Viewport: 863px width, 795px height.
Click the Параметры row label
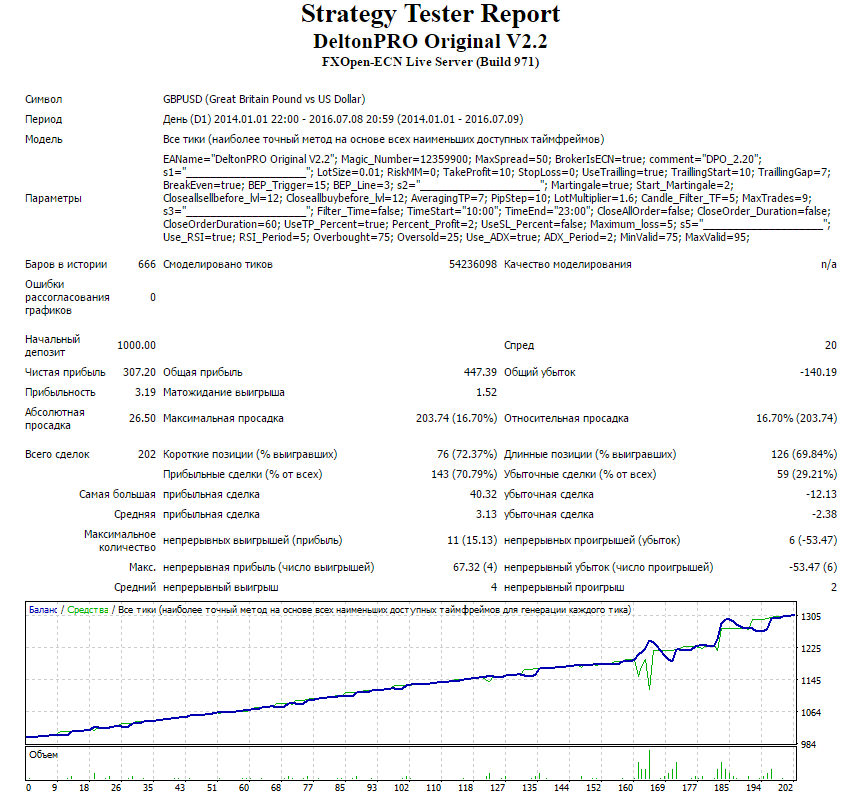pos(53,198)
